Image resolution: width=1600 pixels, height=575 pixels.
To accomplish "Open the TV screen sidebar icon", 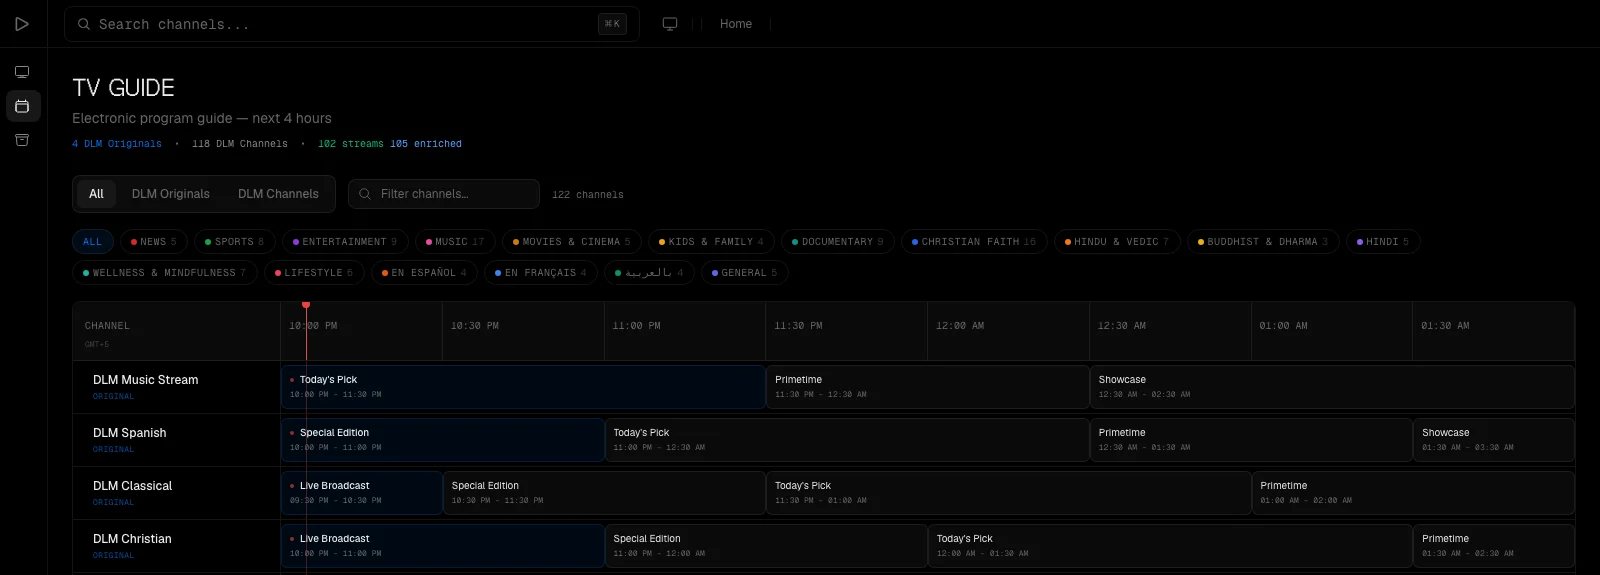I will click(22, 72).
